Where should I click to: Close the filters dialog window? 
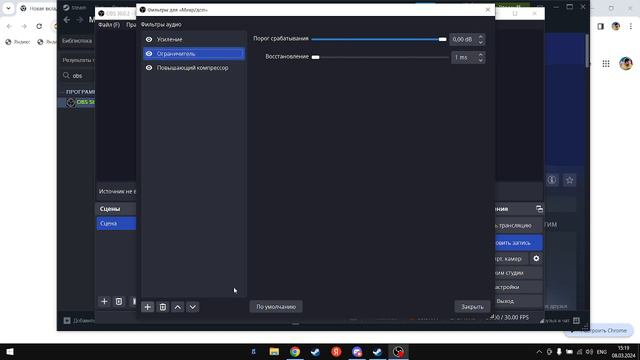(488, 9)
